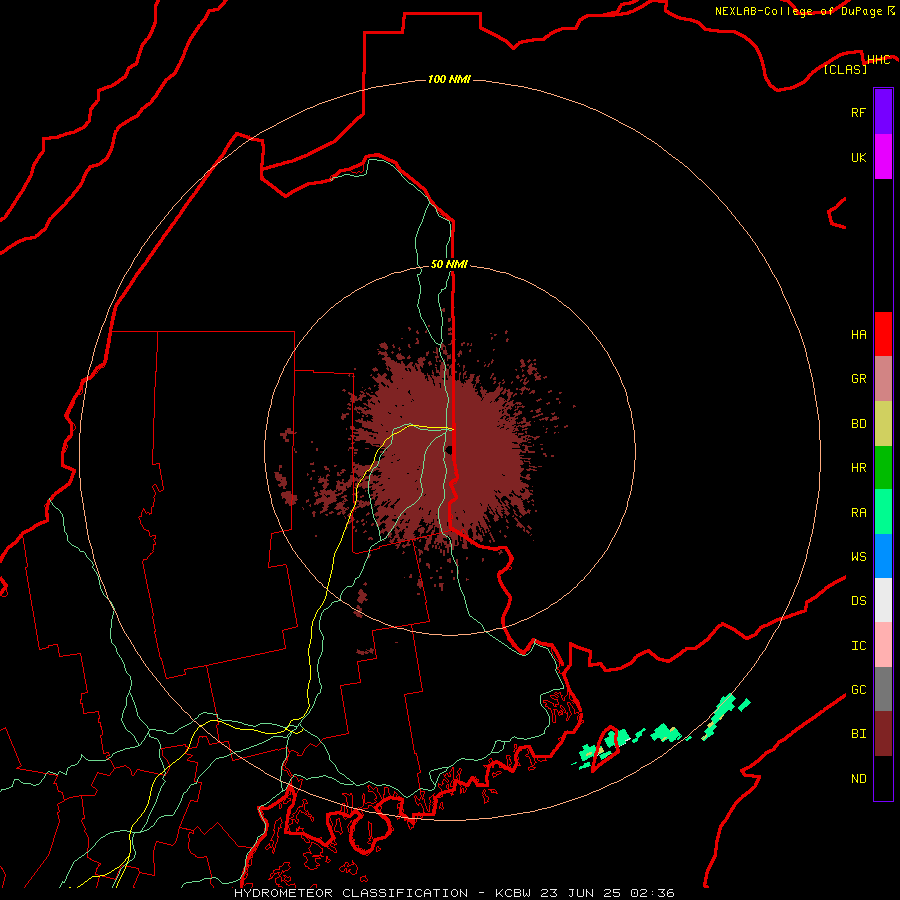This screenshot has height=900, width=900.
Task: Click the RF legend label
Action: click(858, 112)
